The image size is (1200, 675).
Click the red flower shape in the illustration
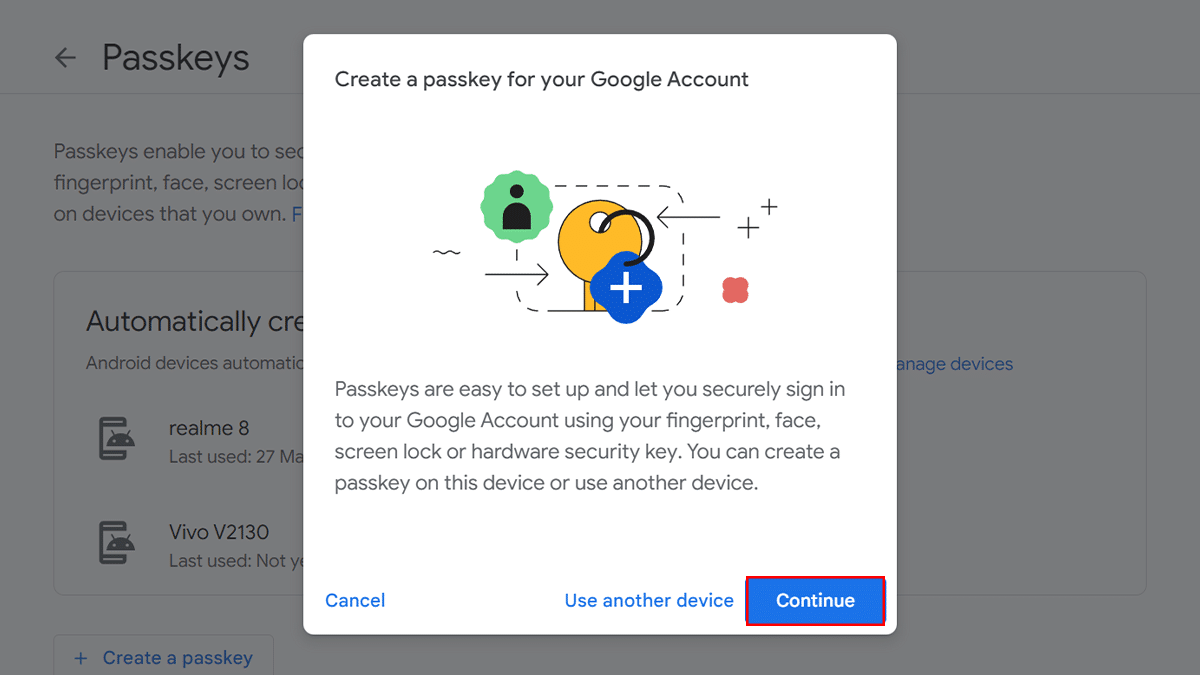point(735,290)
